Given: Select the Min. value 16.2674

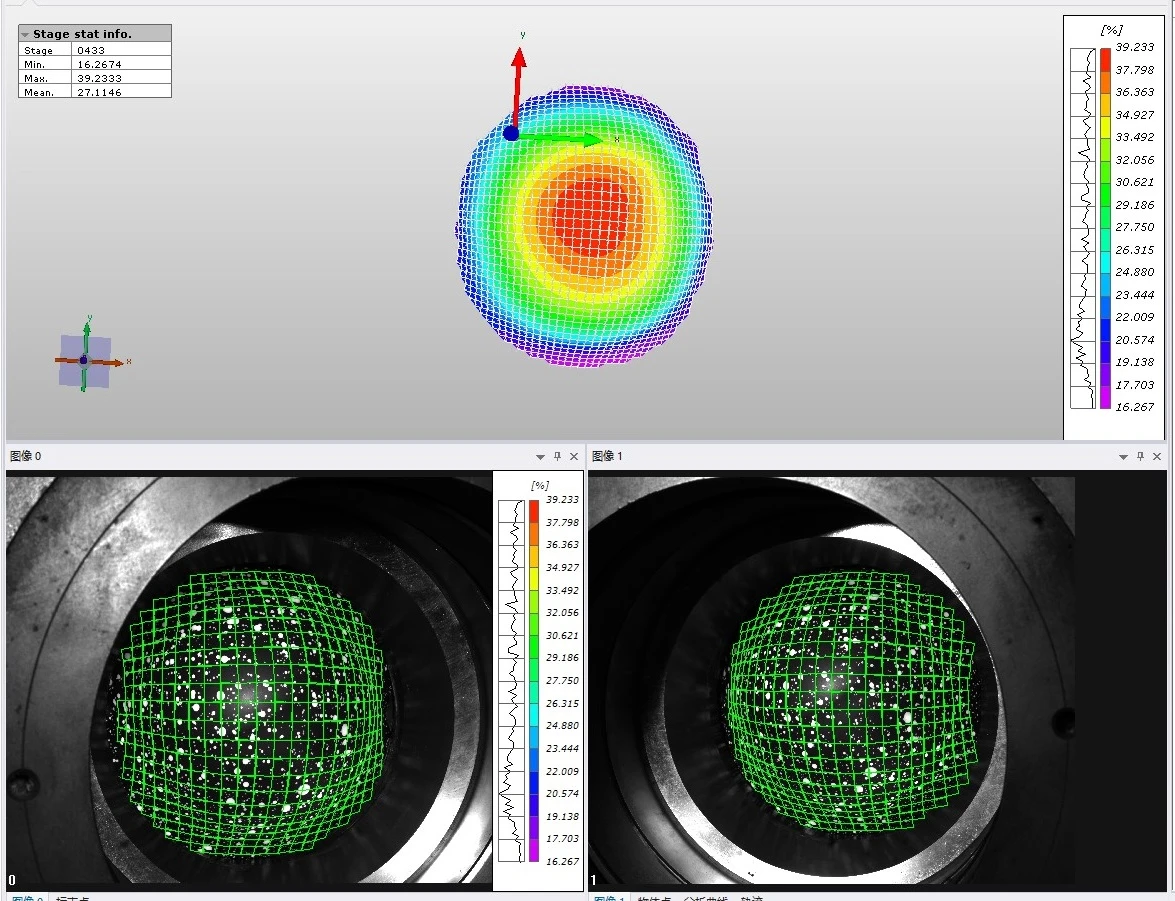Looking at the screenshot, I should point(99,64).
